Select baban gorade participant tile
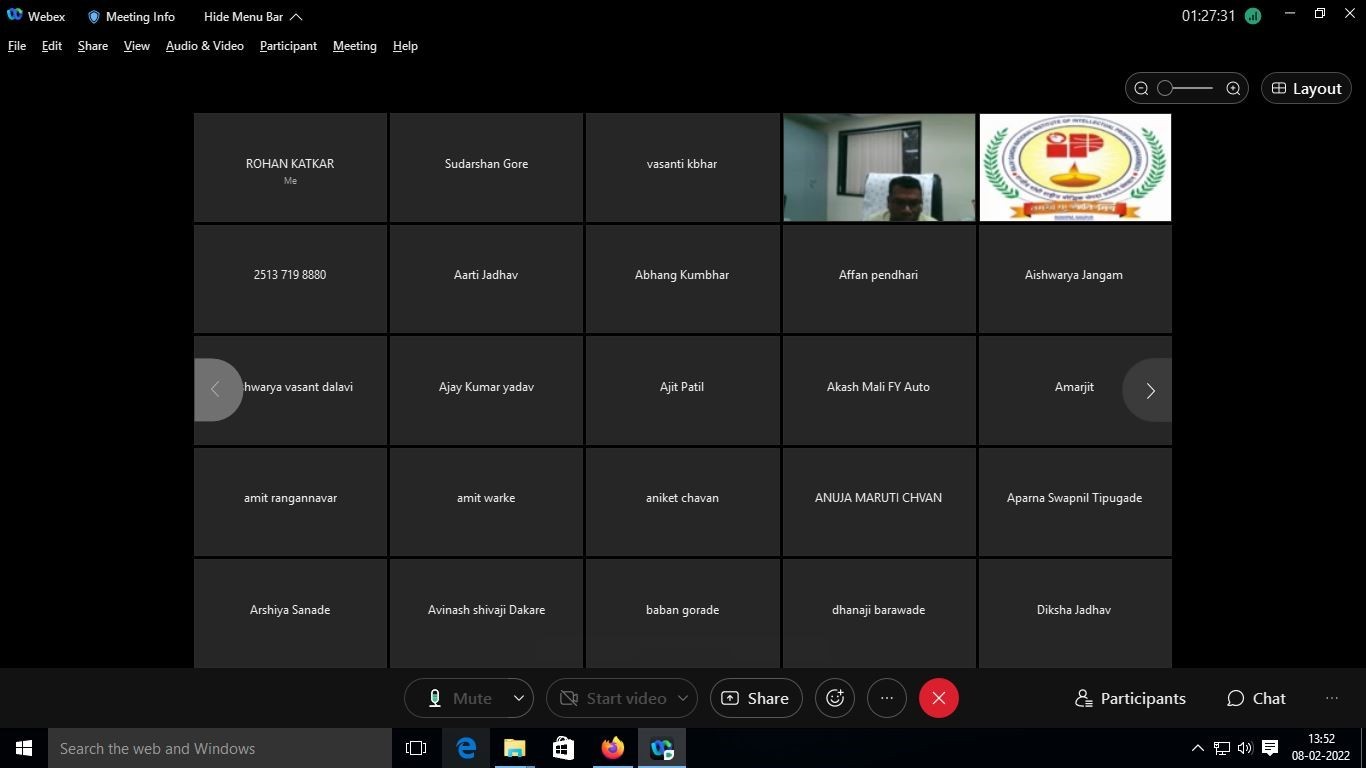The image size is (1366, 768). pos(682,613)
